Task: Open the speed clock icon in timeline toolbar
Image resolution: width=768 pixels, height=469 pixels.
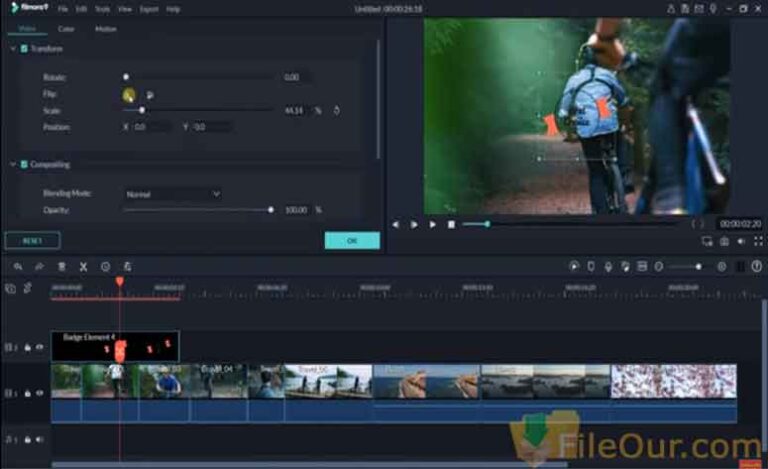Action: pyautogui.click(x=105, y=267)
